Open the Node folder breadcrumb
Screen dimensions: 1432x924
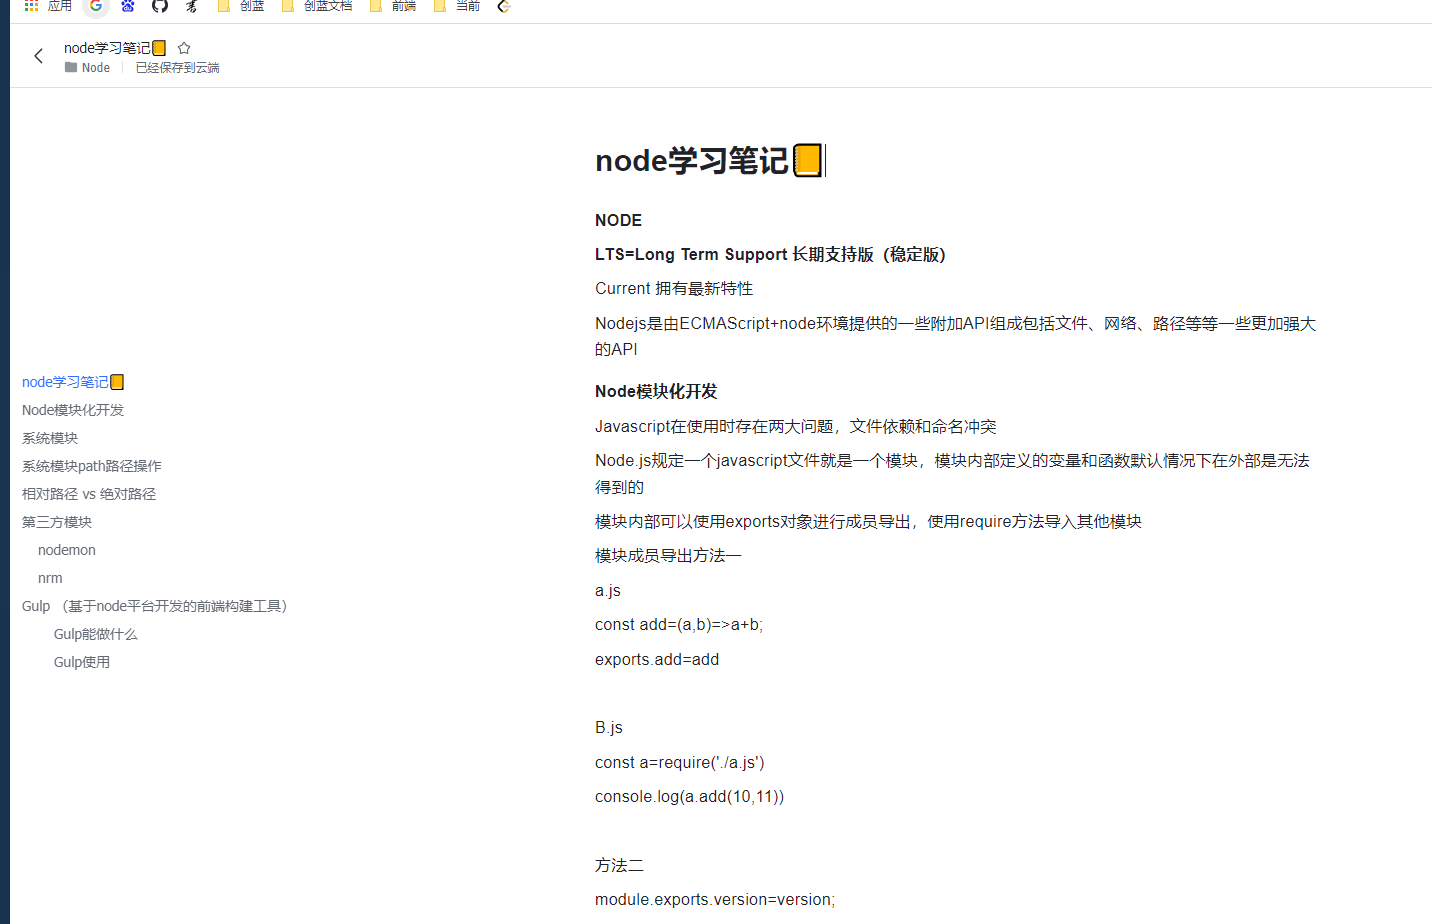pyautogui.click(x=88, y=68)
